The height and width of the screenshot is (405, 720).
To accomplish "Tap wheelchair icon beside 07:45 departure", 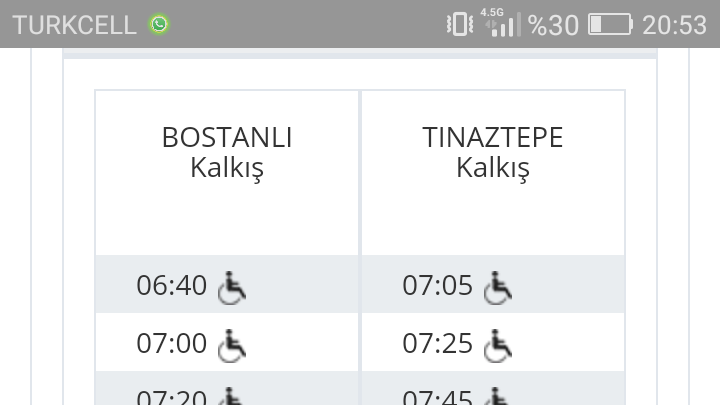I will click(x=498, y=396).
